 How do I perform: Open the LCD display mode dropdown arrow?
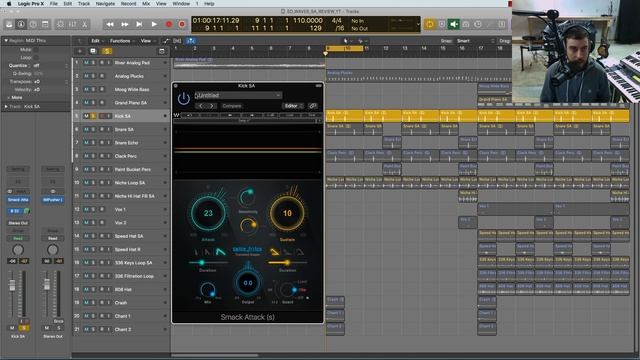pyautogui.click(x=418, y=24)
